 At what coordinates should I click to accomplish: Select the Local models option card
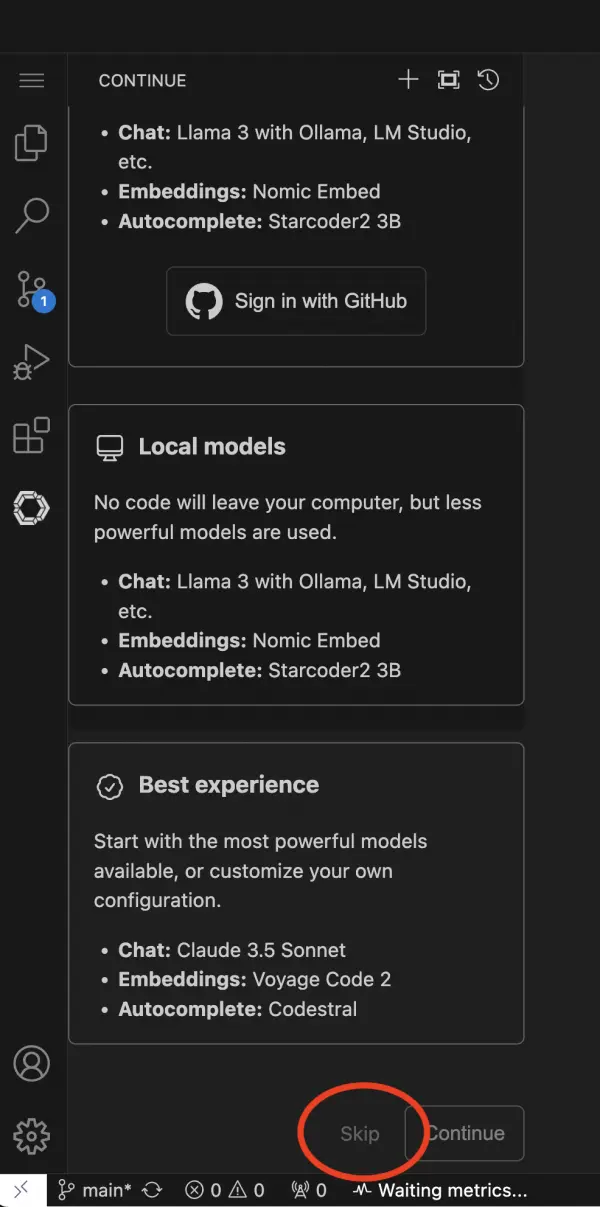[296, 555]
